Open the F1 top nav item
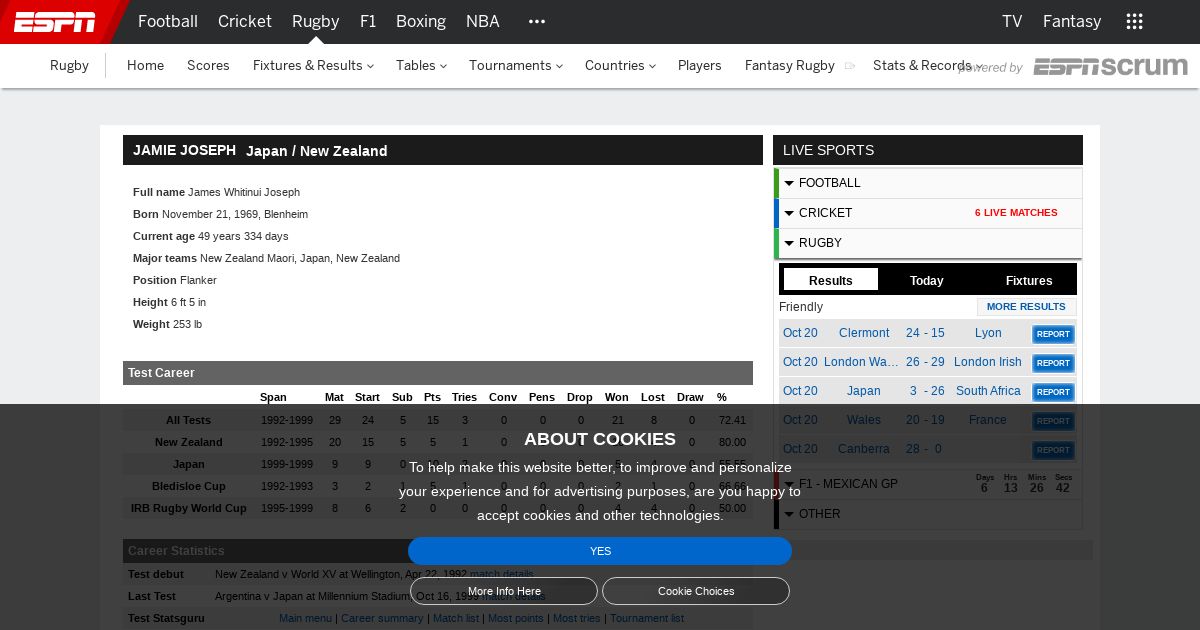 point(368,21)
